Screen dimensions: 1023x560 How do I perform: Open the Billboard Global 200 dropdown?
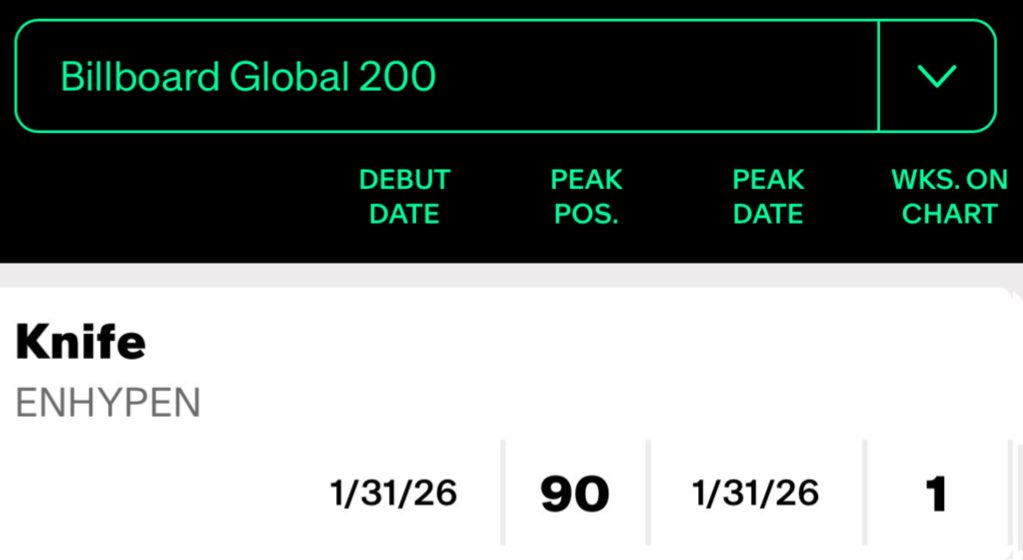pyautogui.click(x=505, y=76)
